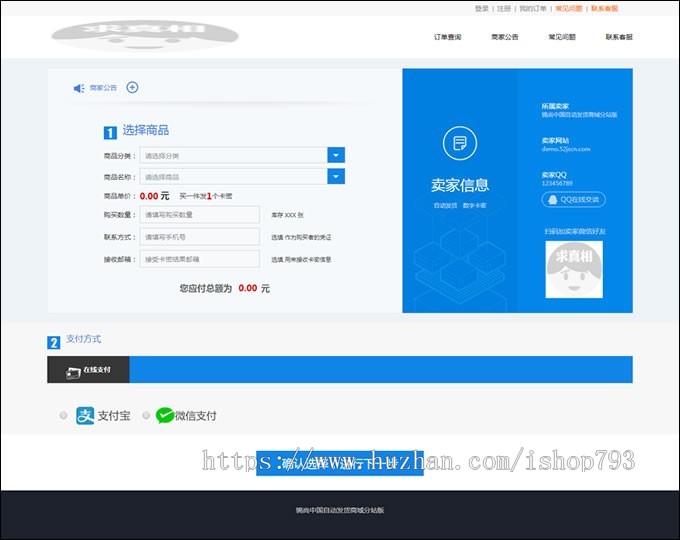The image size is (680, 540).
Task: Click the blue confirm and next step button
Action: coord(340,463)
